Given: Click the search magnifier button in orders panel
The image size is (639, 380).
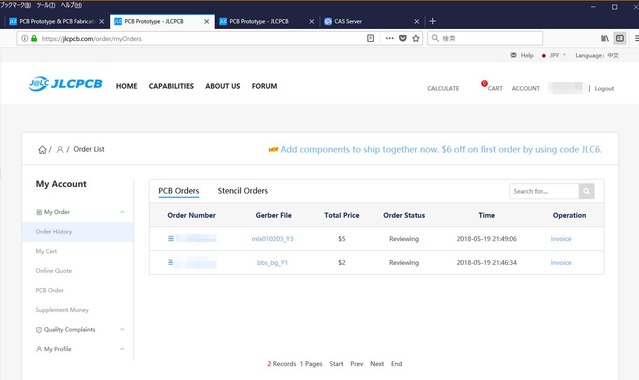Looking at the screenshot, I should [586, 191].
